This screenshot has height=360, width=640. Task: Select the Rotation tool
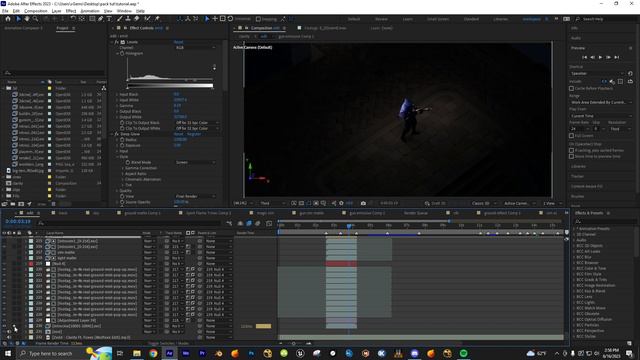pos(73,19)
